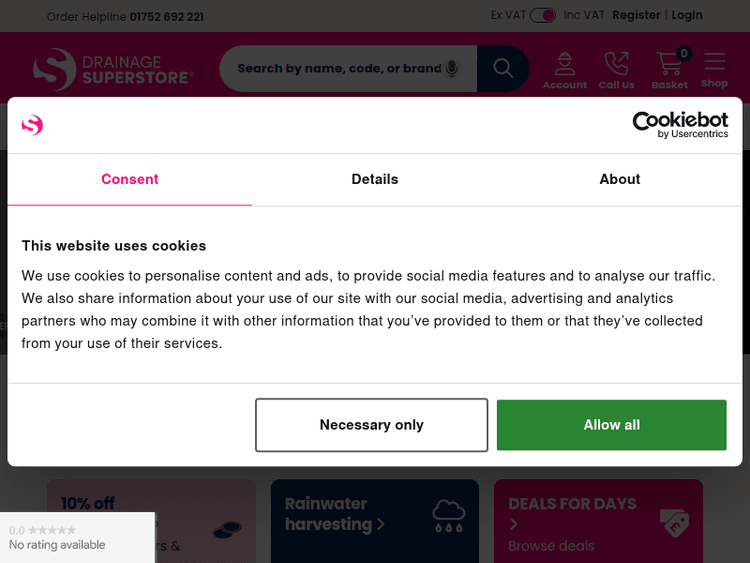Viewport: 750px width, 563px height.
Task: Click the Login link
Action: click(687, 15)
